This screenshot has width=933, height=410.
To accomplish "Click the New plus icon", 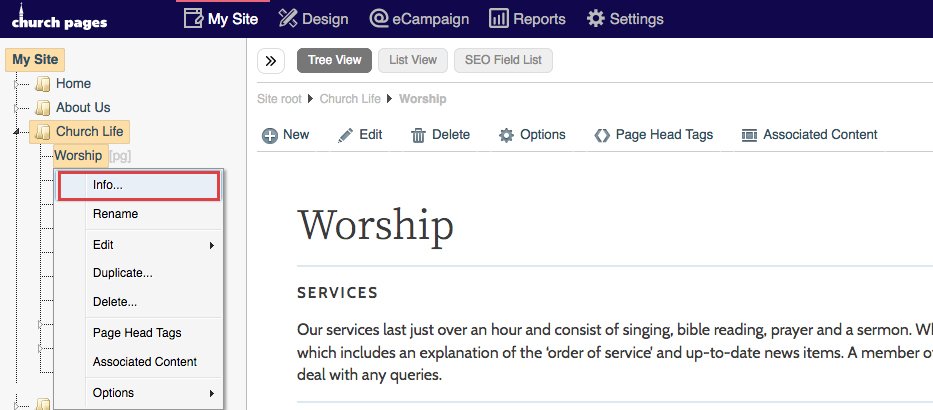I will click(x=270, y=136).
